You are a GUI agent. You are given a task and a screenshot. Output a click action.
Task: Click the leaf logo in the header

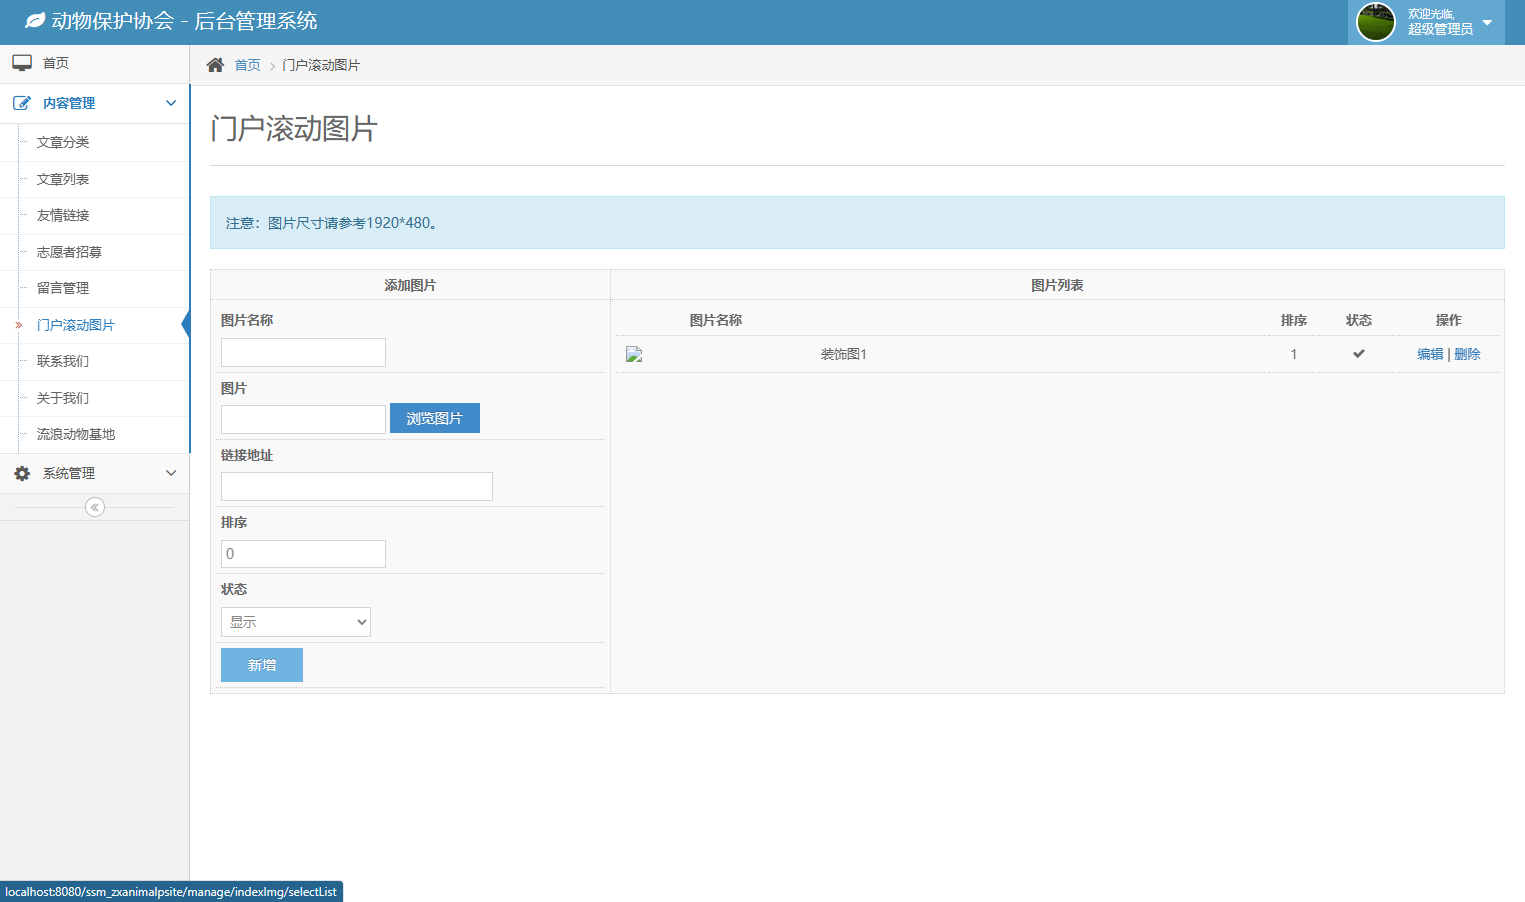tap(35, 21)
